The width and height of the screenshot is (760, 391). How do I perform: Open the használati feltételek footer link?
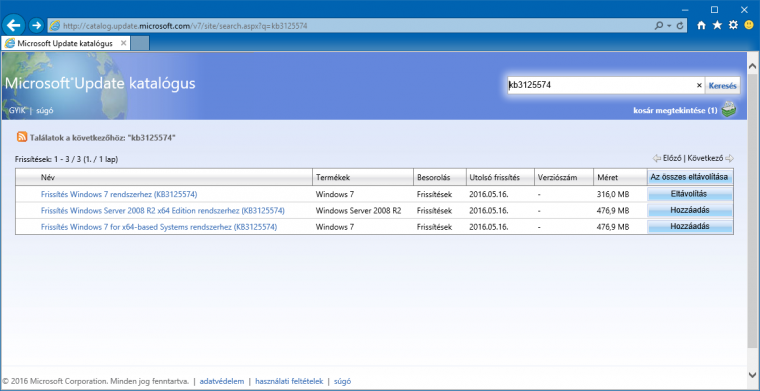(x=289, y=381)
